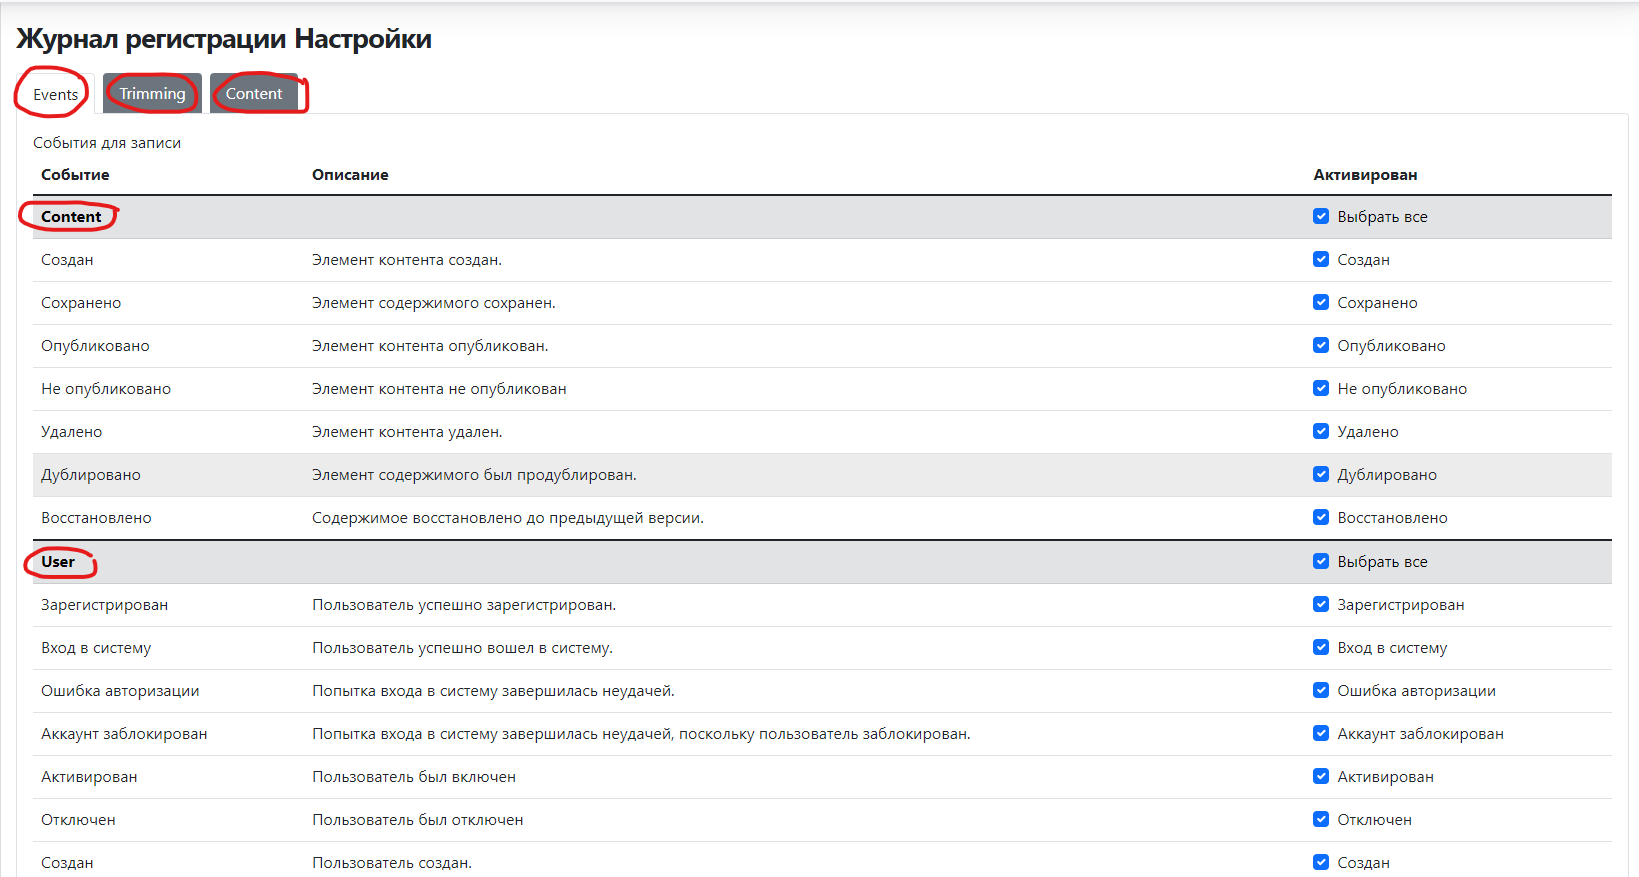Select the 'Отключен' event name
Screen dimensions: 1639x877
pyautogui.click(x=78, y=820)
